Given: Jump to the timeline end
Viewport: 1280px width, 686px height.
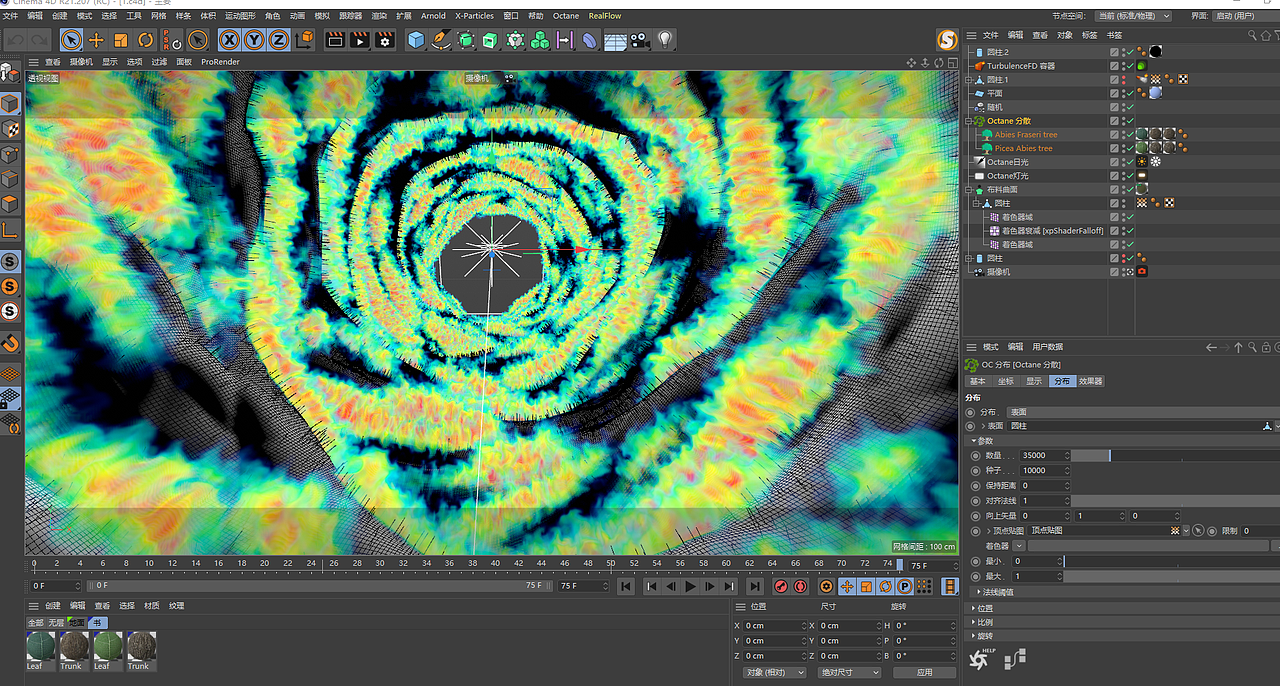Looking at the screenshot, I should 755,587.
